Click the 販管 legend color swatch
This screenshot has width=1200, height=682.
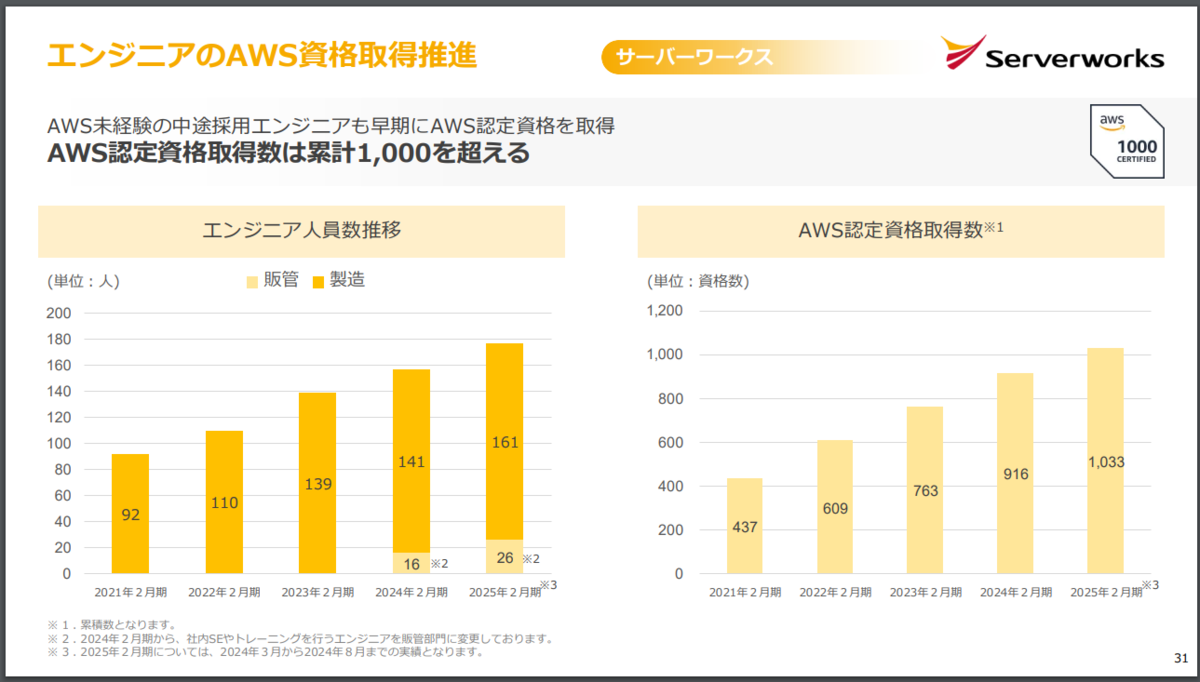tap(252, 282)
